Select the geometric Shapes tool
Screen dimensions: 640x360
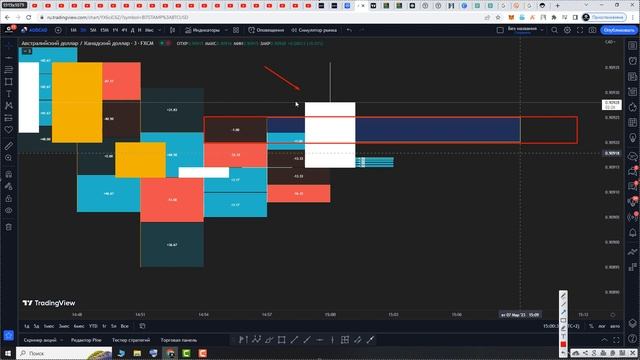[9, 82]
